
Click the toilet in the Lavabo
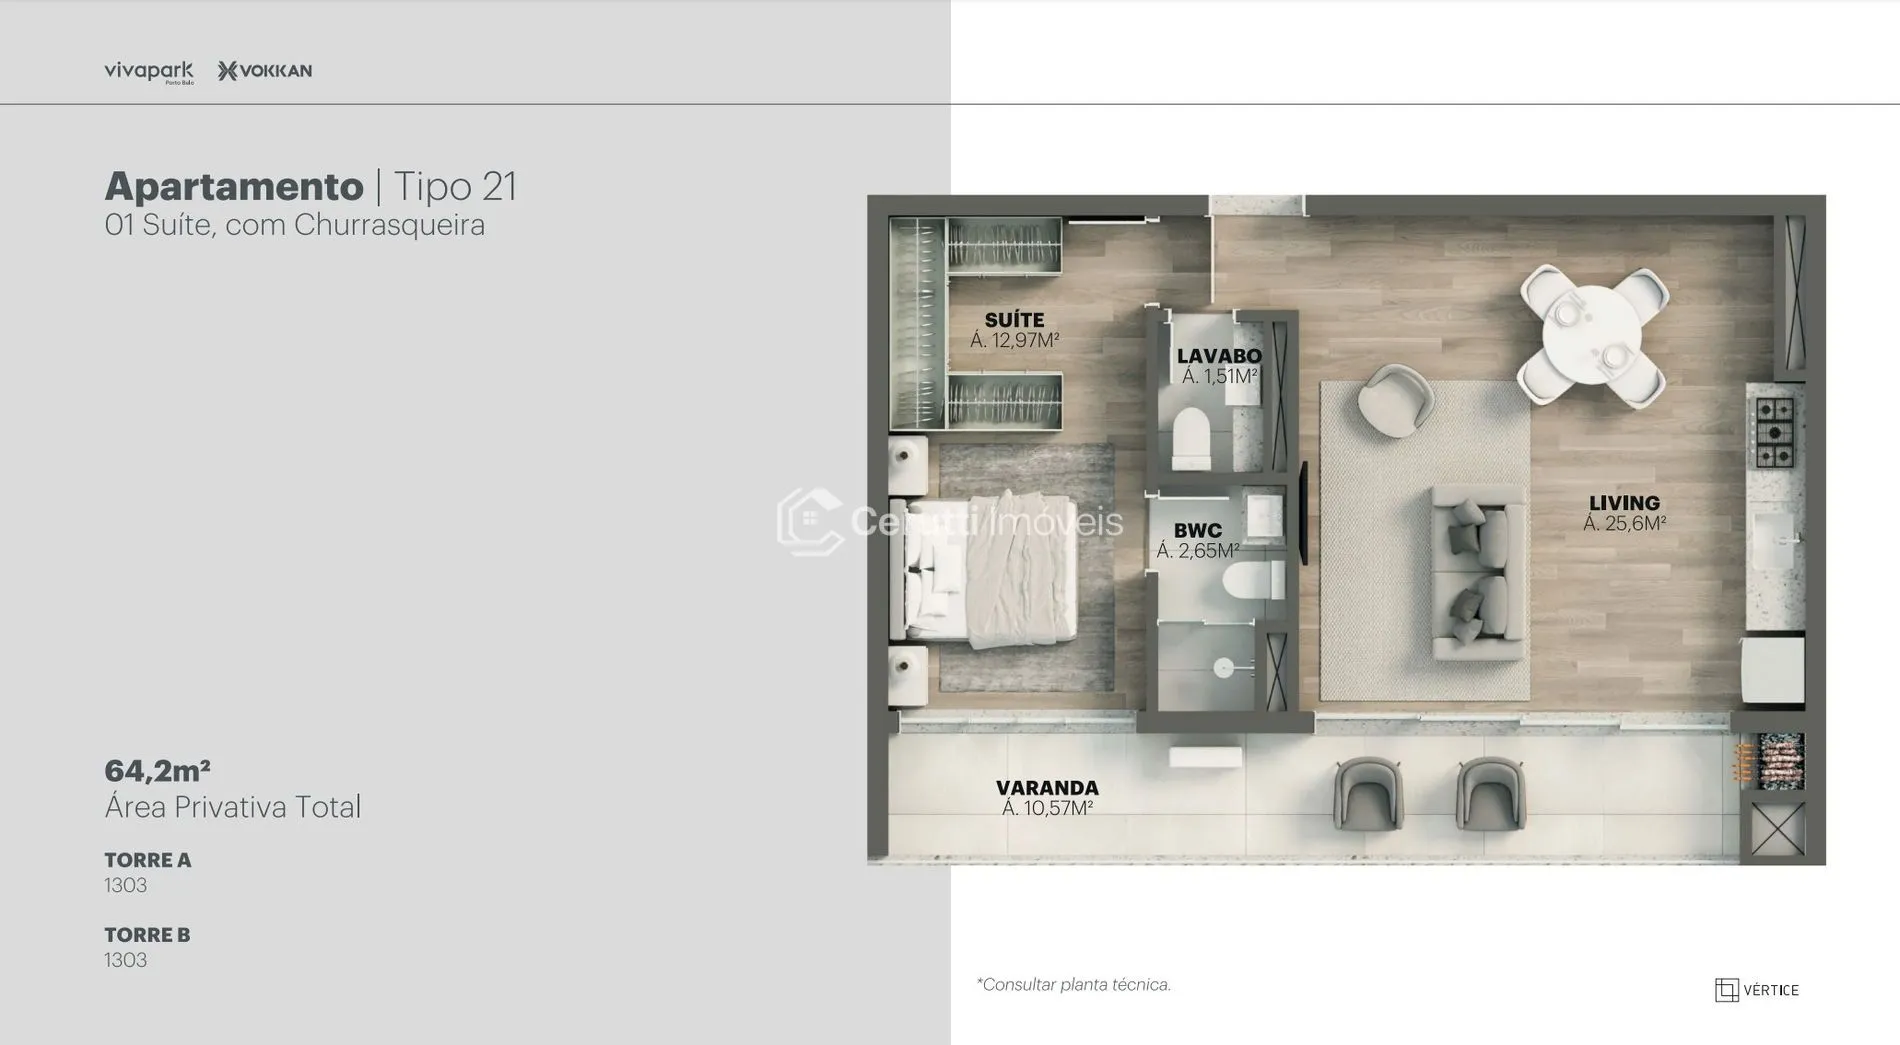tap(1191, 437)
